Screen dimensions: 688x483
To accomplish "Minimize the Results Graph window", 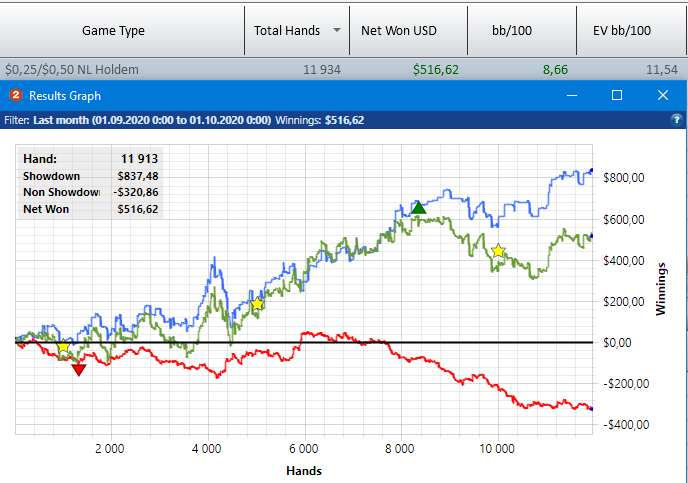I will click(x=572, y=95).
